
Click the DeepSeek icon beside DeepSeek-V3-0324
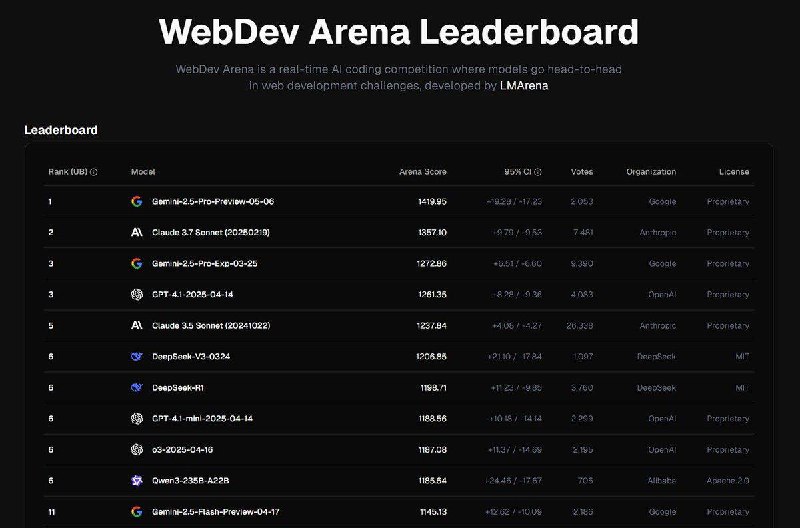(137, 356)
